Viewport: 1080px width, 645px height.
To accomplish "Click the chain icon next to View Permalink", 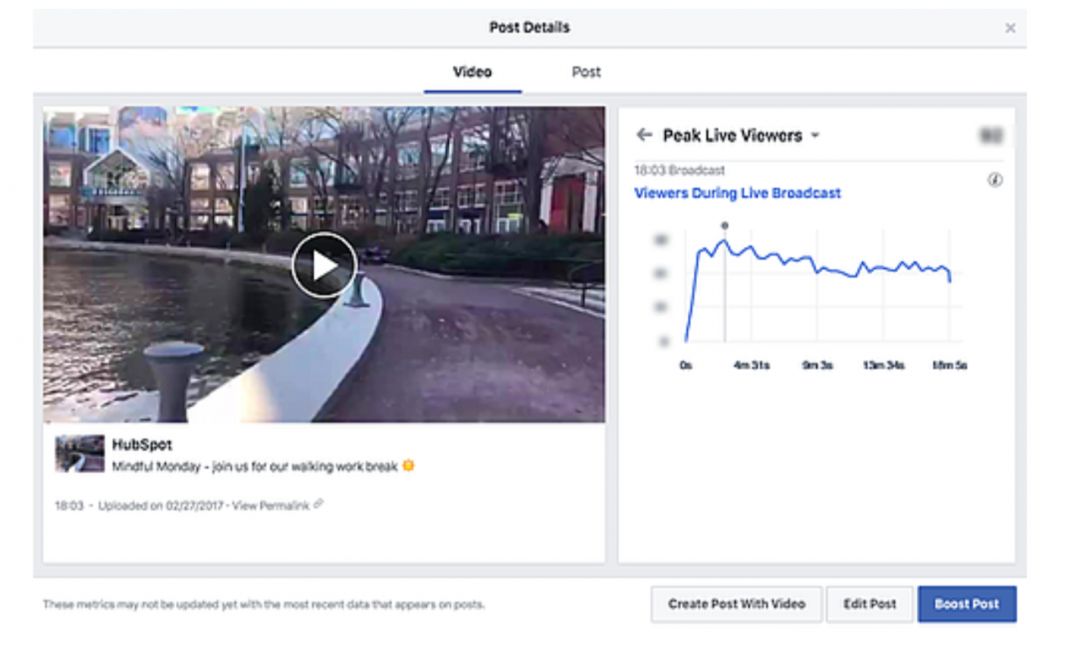I will [x=319, y=505].
